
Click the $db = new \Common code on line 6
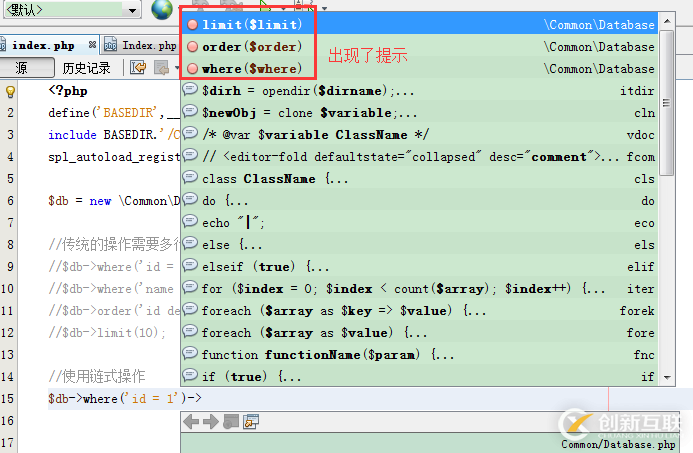click(x=114, y=201)
